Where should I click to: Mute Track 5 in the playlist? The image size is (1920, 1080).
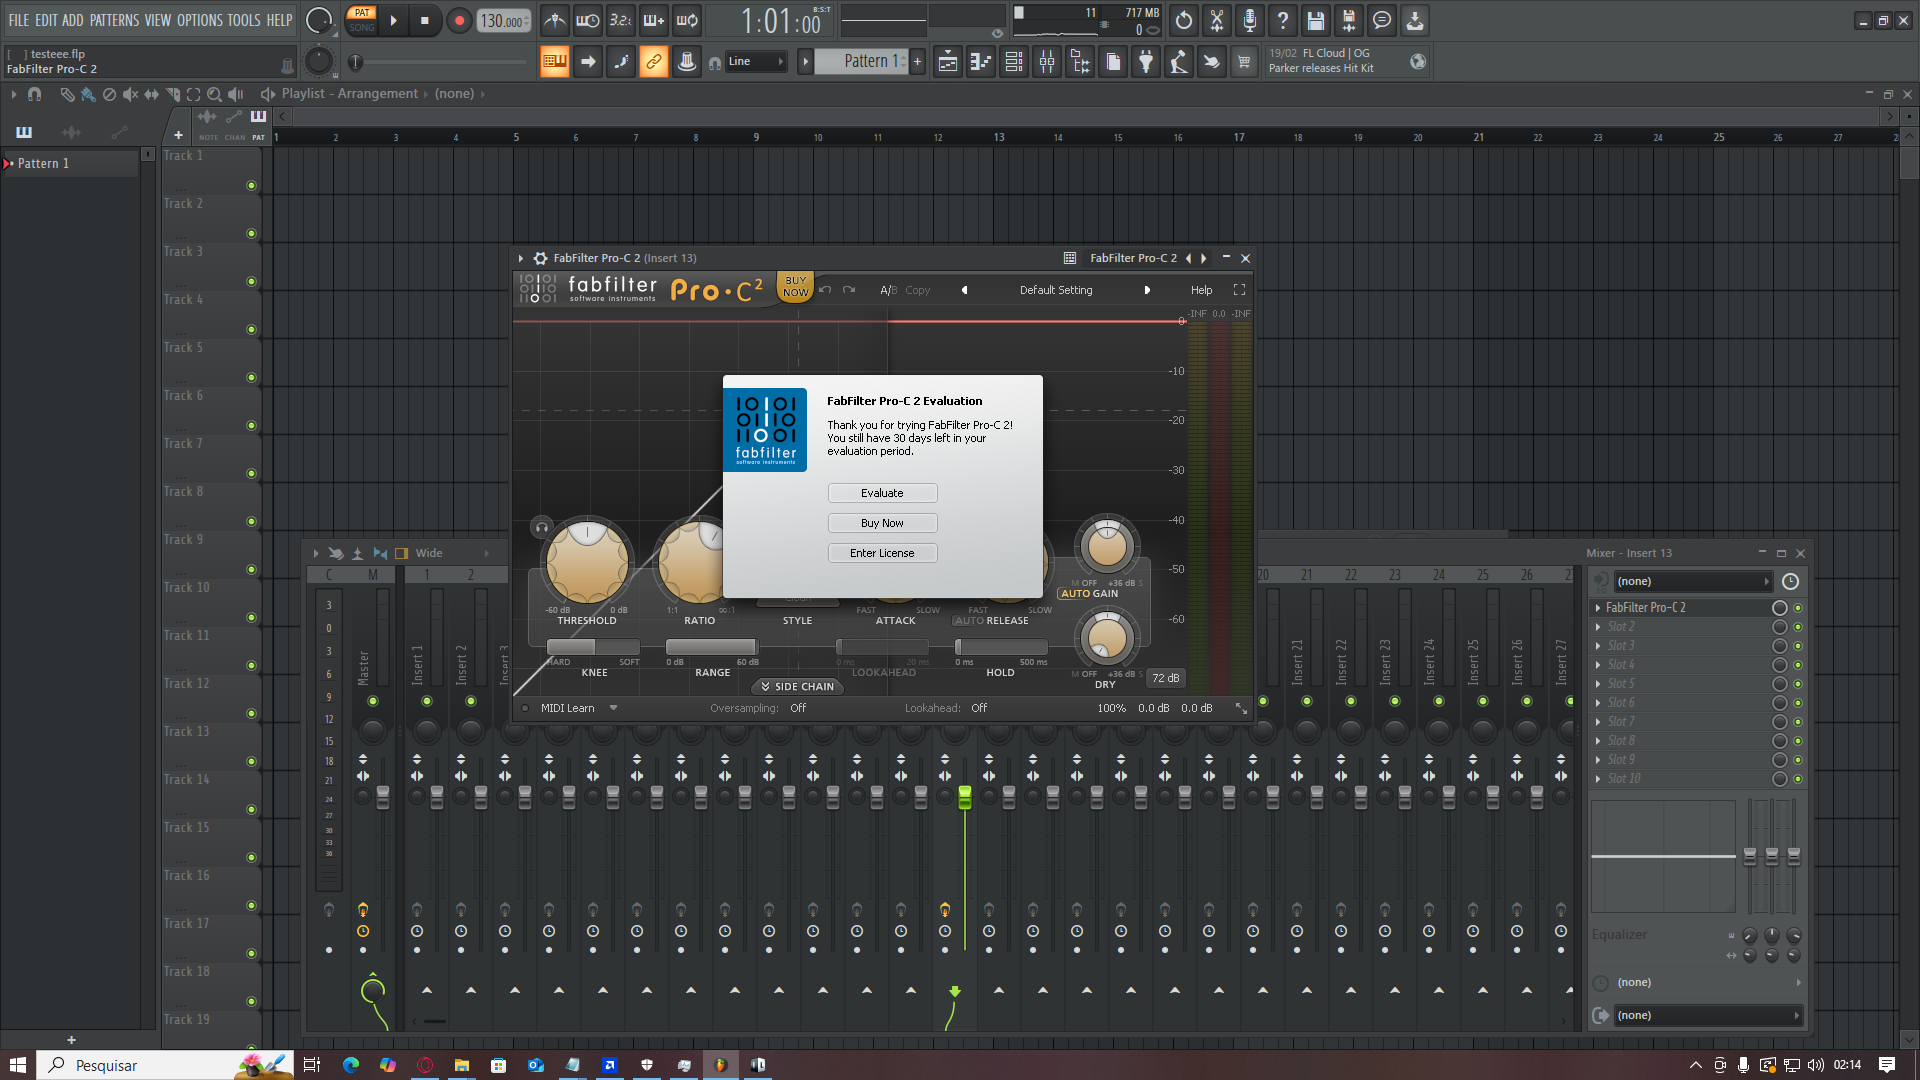[251, 378]
